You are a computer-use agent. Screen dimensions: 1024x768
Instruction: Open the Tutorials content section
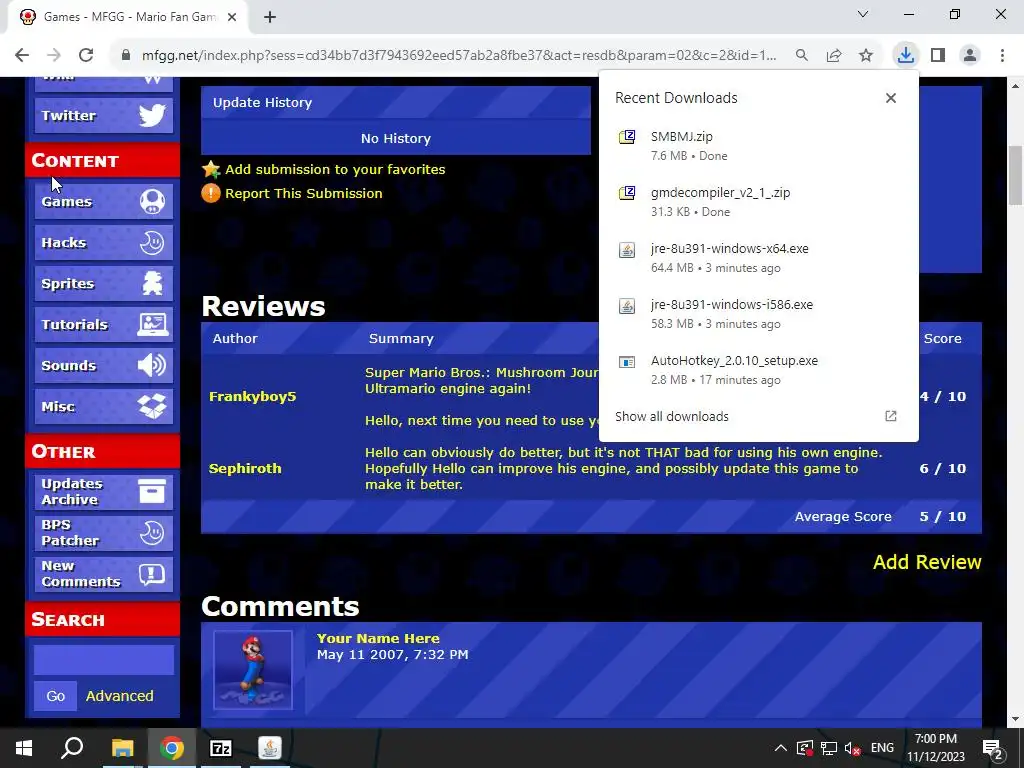point(103,325)
